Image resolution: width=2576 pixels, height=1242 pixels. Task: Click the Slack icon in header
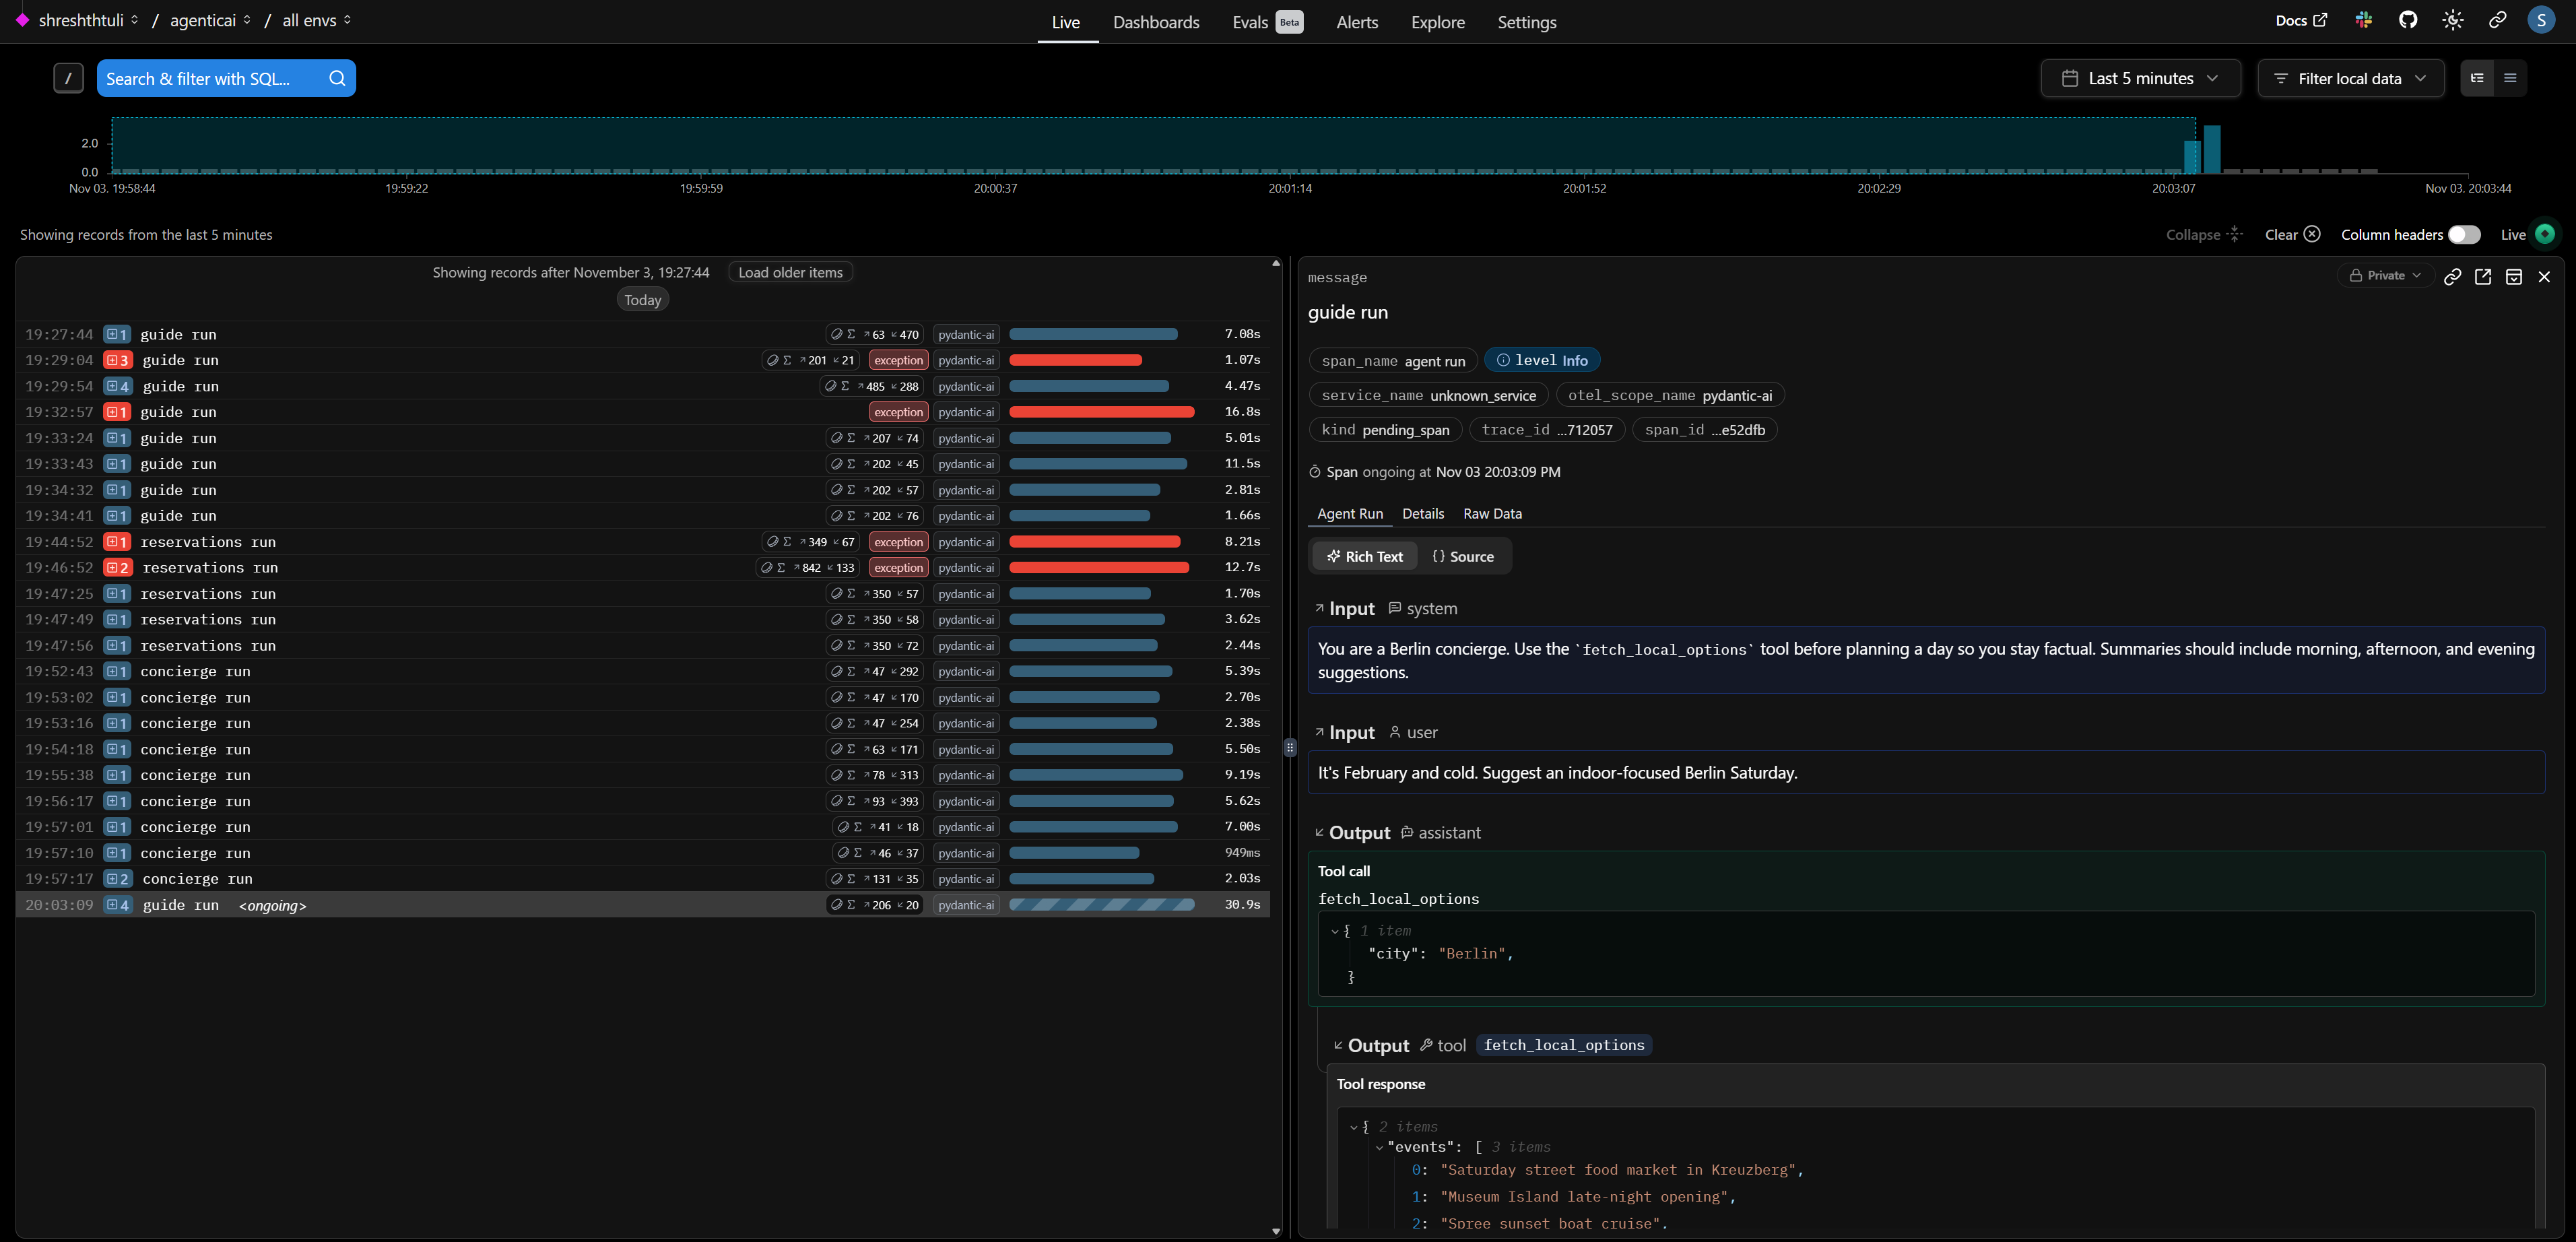[2363, 21]
